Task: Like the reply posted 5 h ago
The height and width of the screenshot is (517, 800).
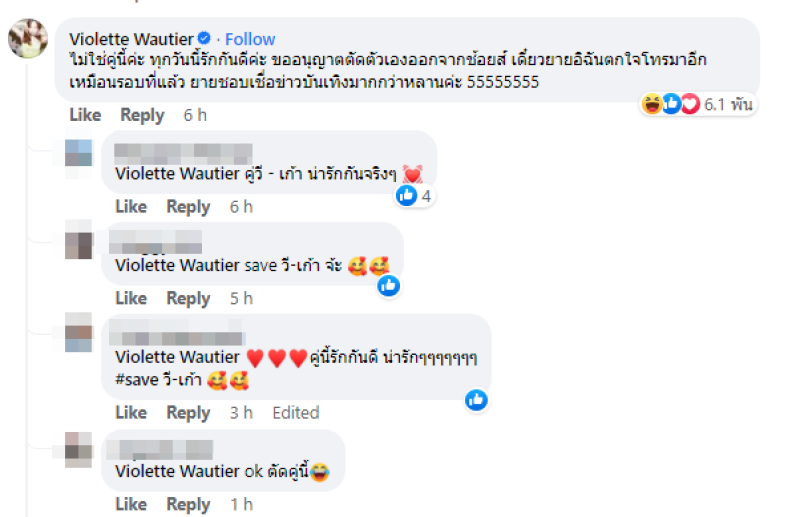Action: pos(131,299)
